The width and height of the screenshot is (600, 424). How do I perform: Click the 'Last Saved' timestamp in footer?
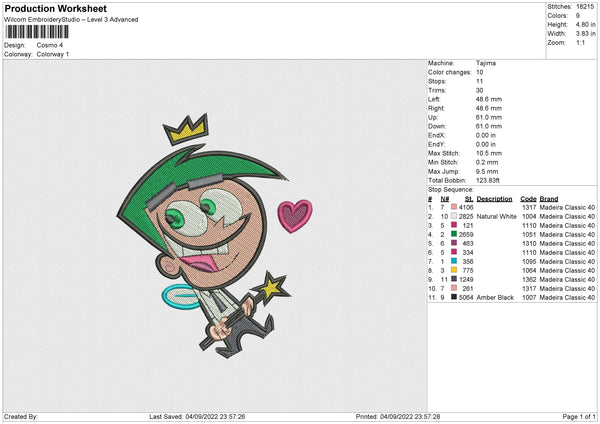197,416
